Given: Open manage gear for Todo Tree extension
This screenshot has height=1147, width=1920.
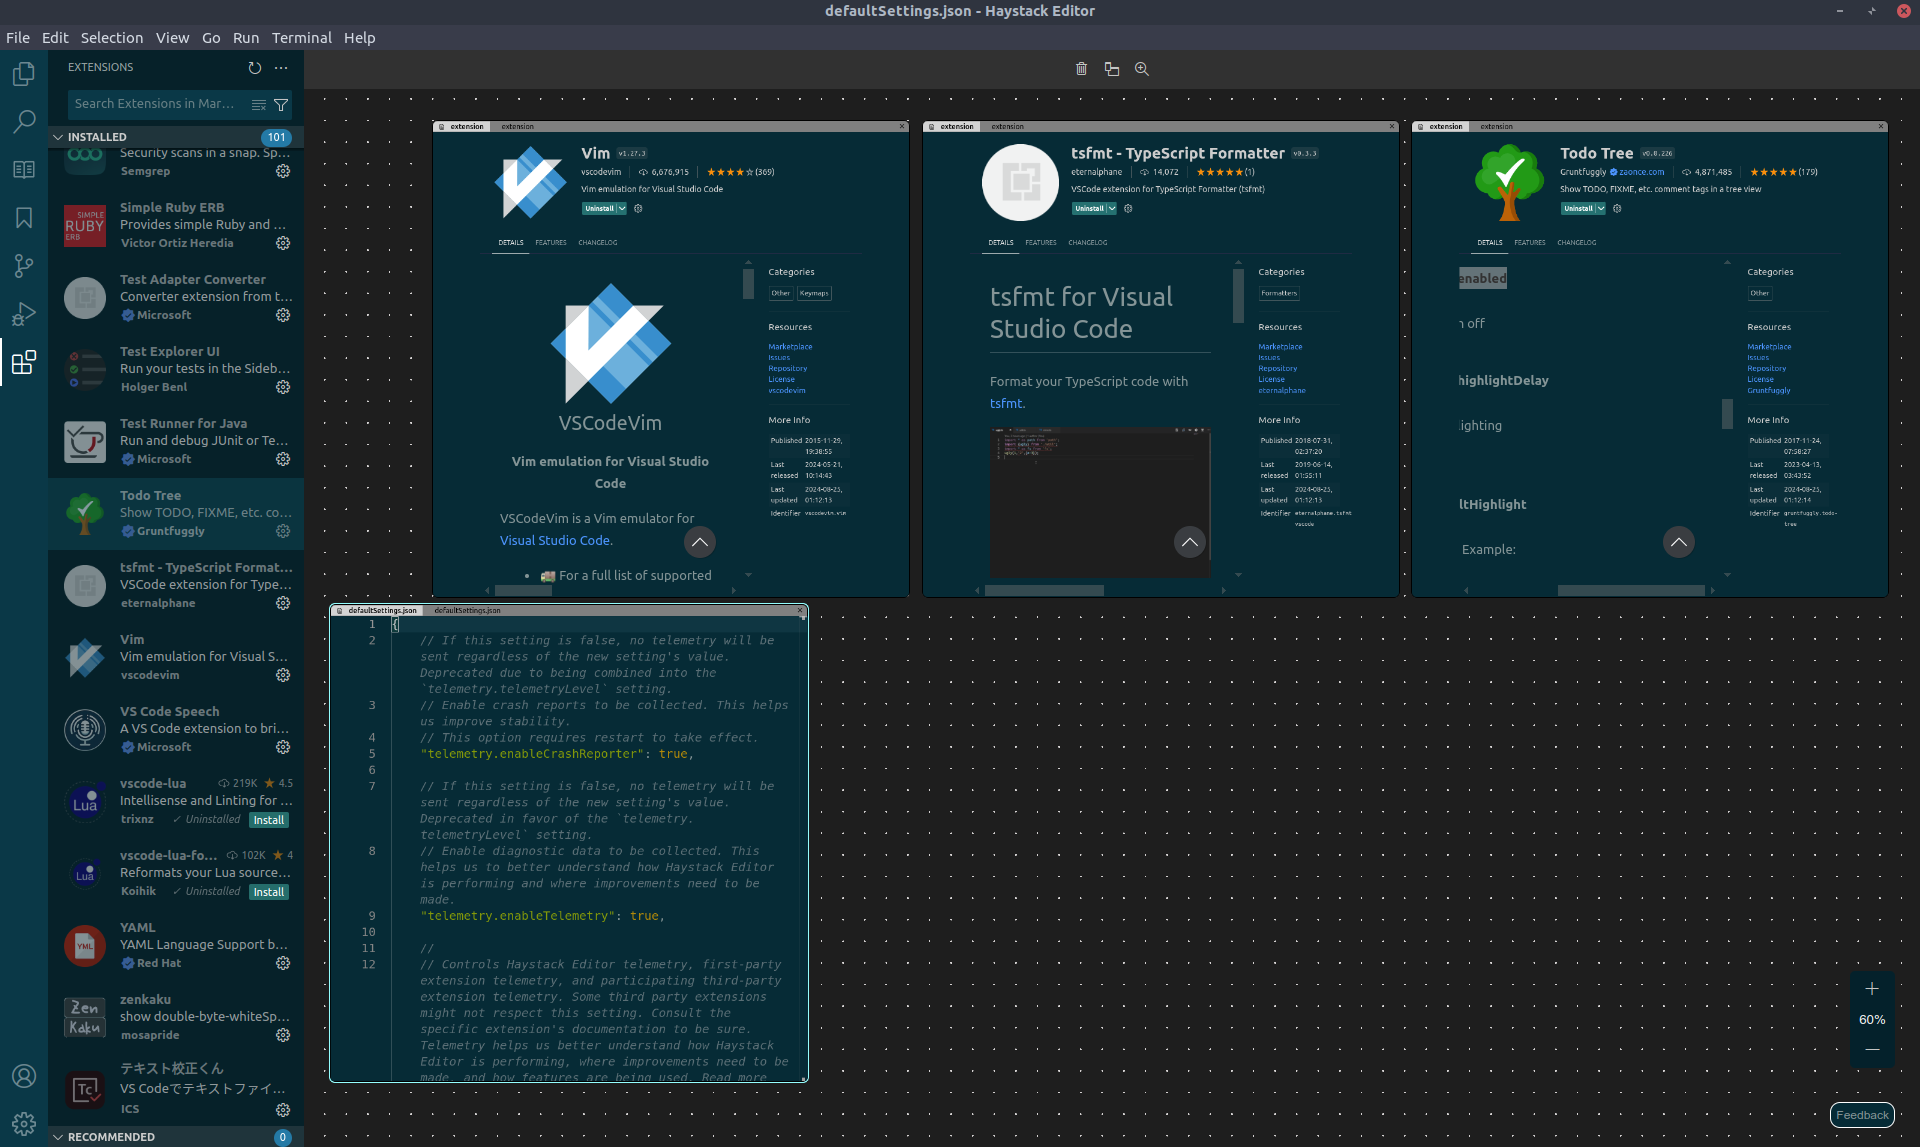Looking at the screenshot, I should click(283, 531).
